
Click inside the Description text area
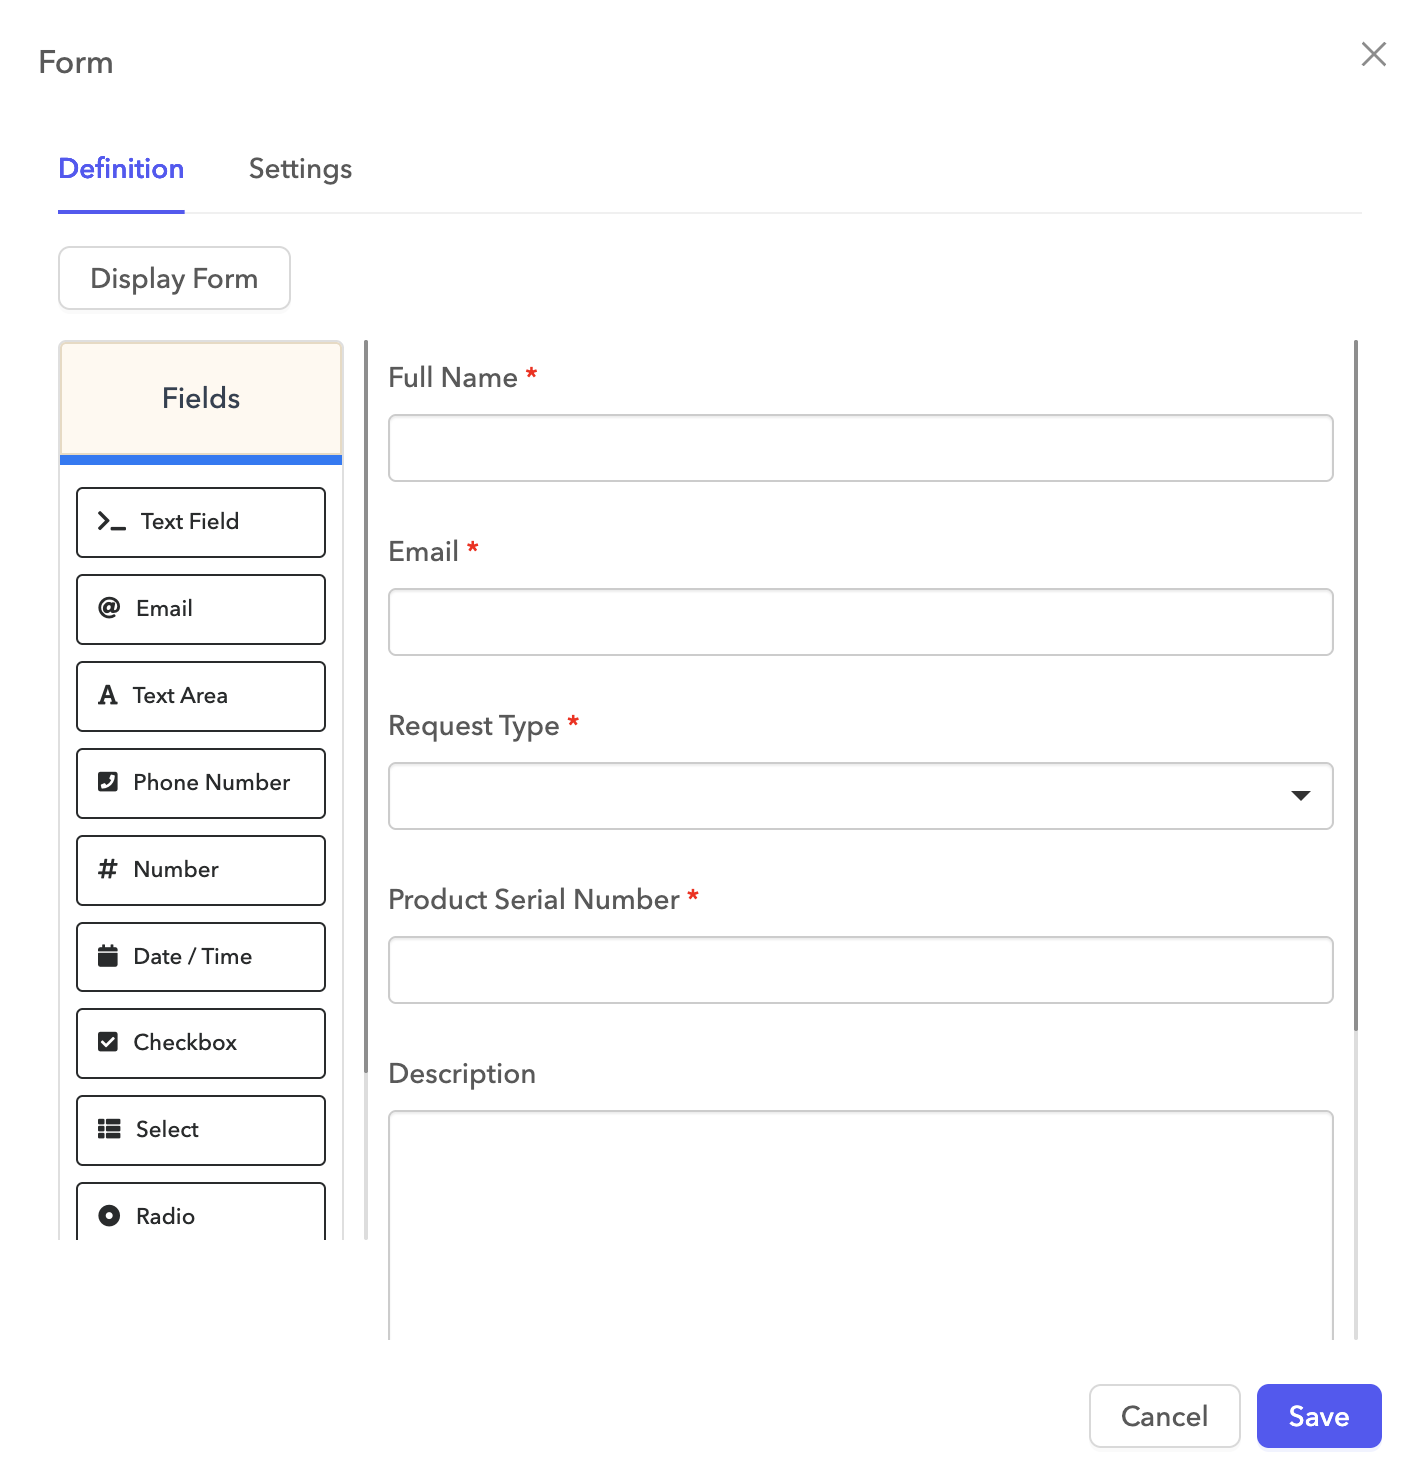pyautogui.click(x=860, y=1220)
